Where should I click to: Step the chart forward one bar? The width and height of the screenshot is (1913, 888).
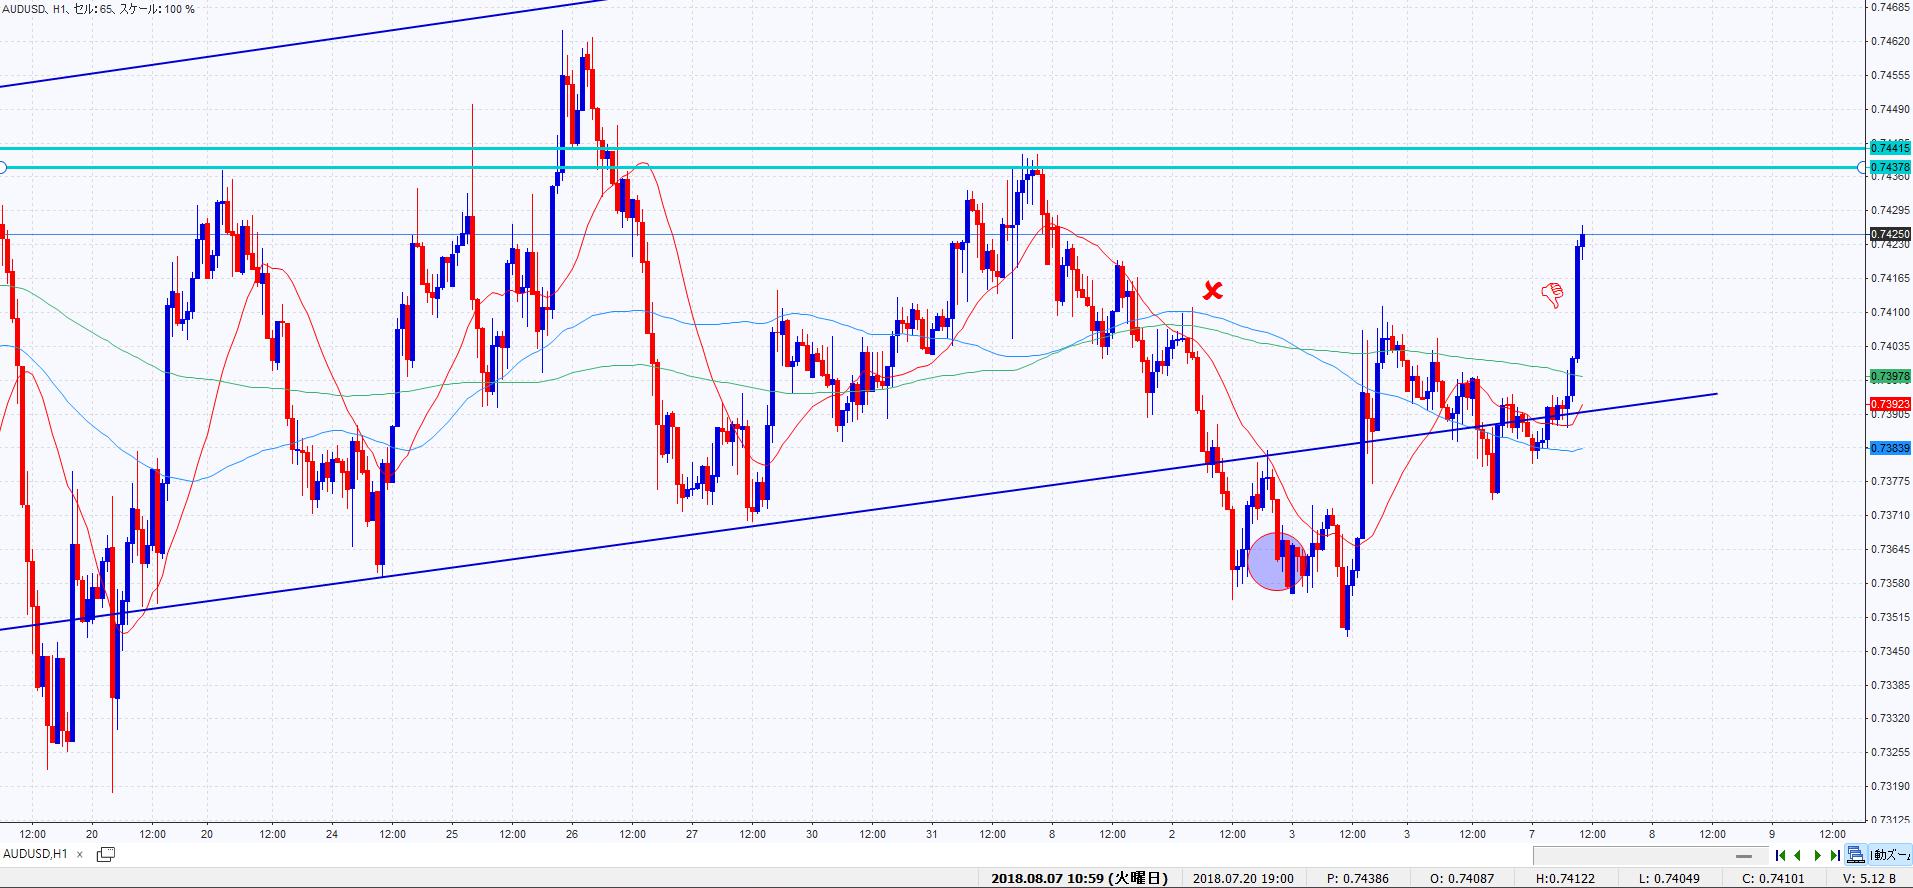pos(1817,855)
